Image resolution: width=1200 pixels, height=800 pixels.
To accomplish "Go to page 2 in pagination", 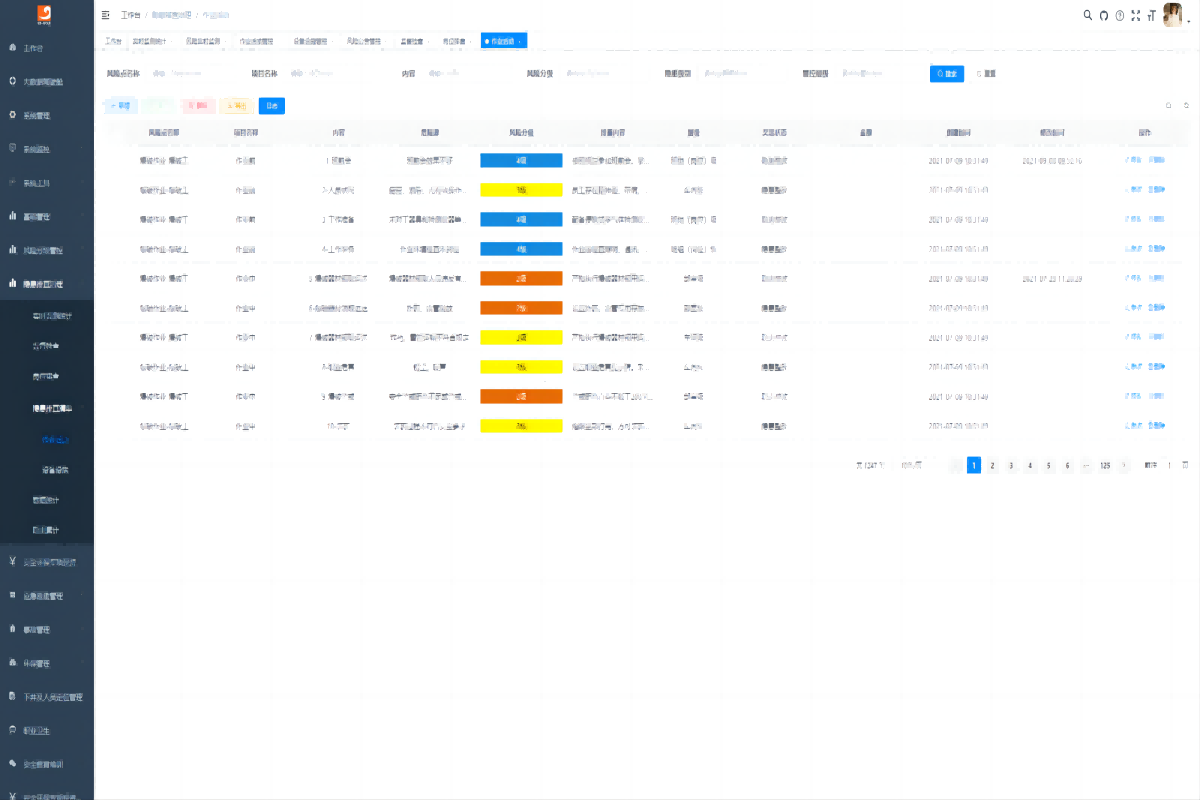I will [x=992, y=465].
